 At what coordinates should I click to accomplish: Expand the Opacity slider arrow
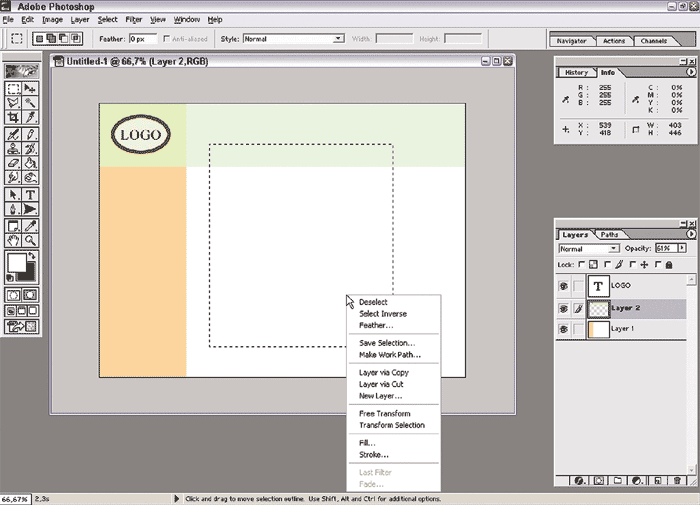coord(682,248)
